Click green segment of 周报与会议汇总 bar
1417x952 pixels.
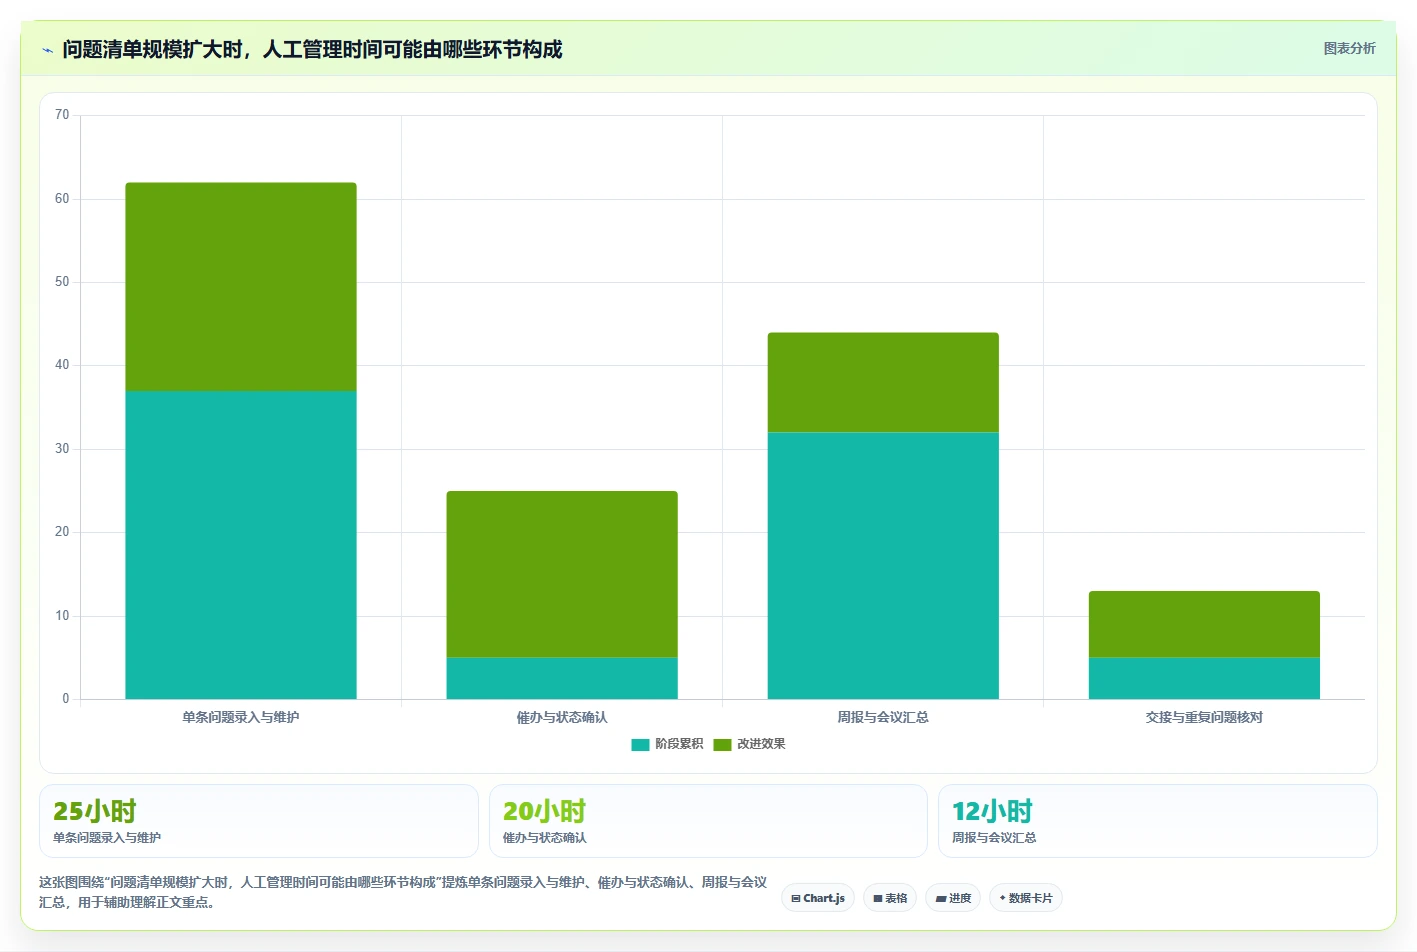coord(883,382)
